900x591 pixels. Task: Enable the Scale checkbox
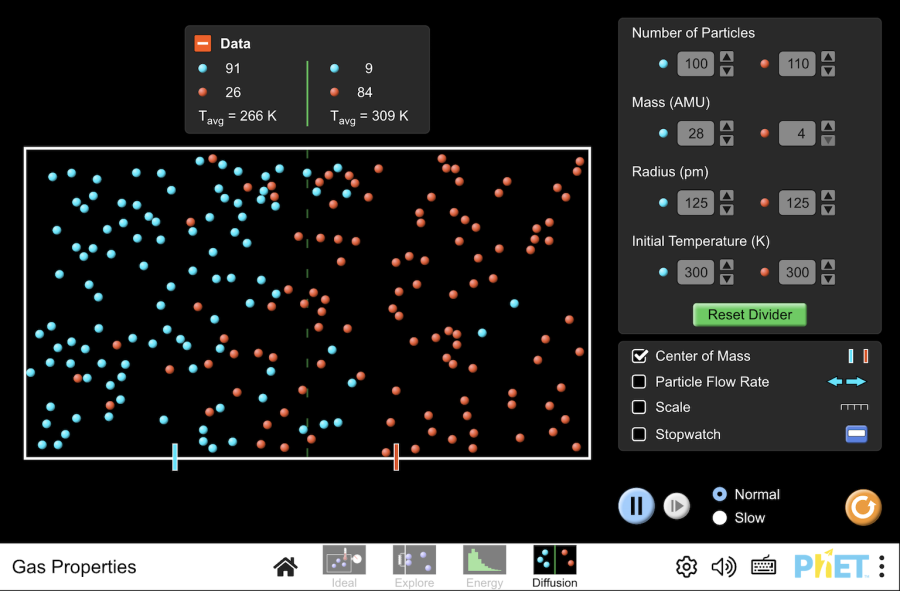click(x=640, y=407)
